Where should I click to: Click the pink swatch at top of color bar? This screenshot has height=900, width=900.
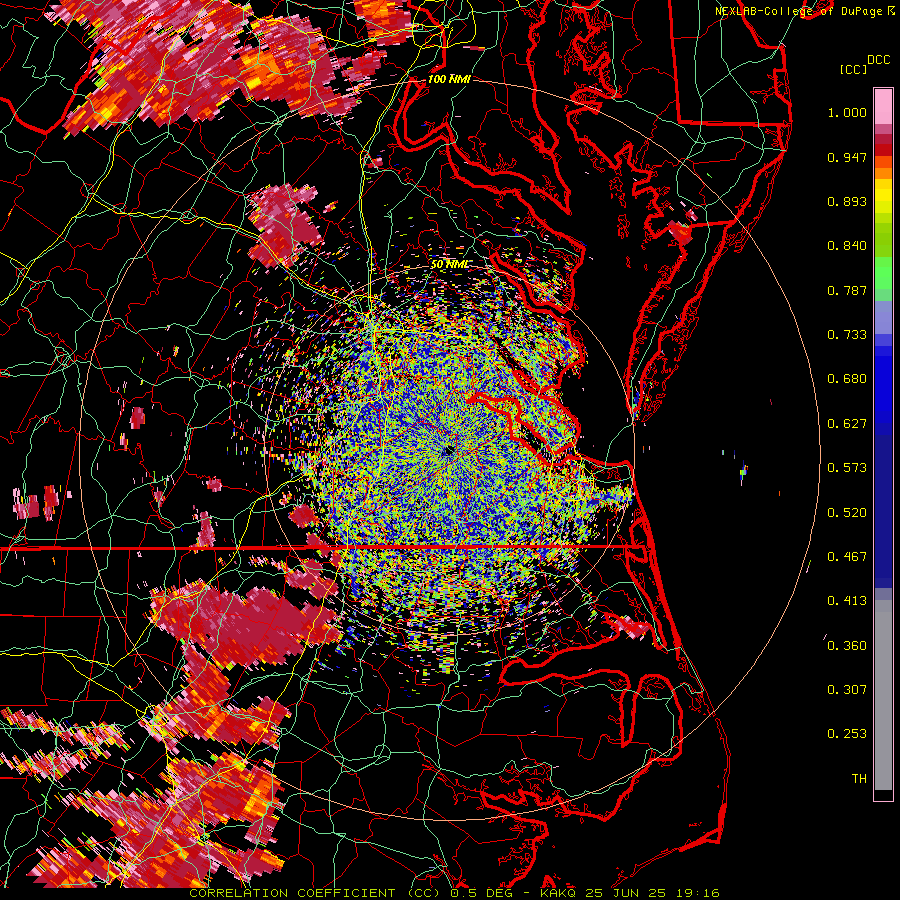(883, 106)
